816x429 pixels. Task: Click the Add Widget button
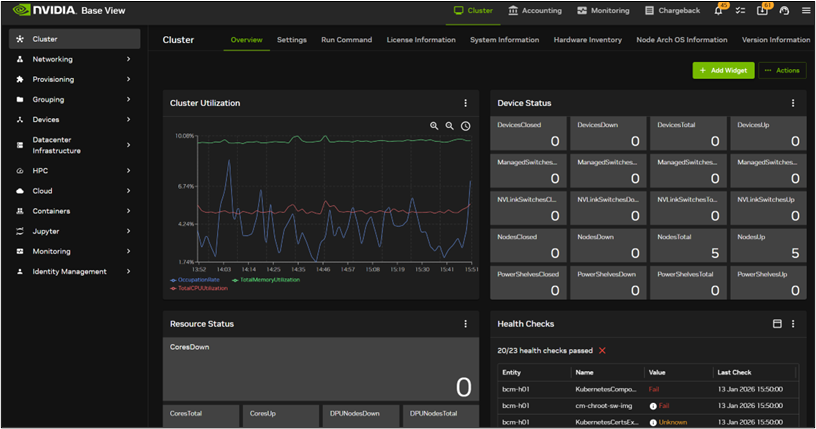(x=723, y=70)
